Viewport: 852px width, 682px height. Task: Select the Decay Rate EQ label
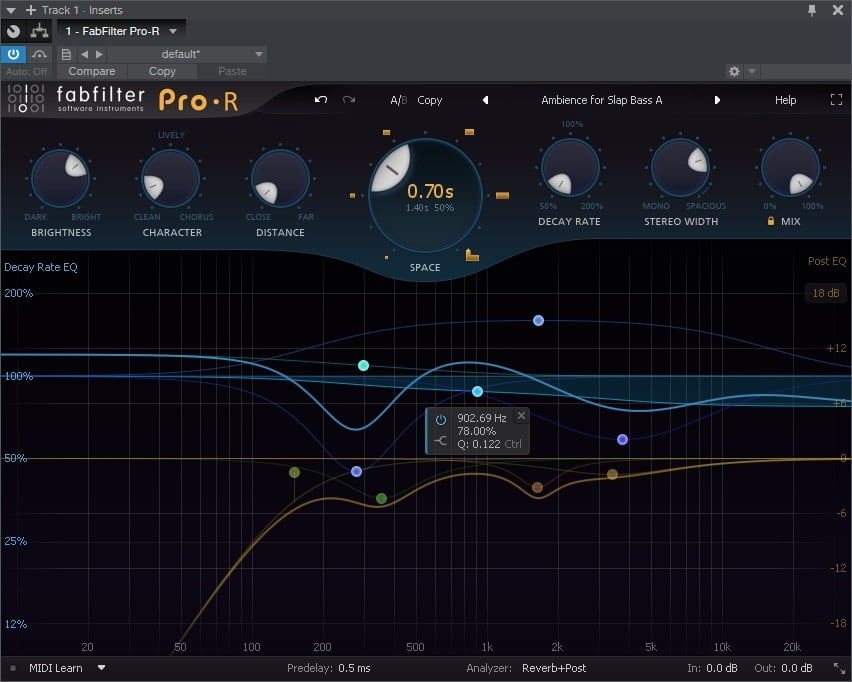pos(41,267)
